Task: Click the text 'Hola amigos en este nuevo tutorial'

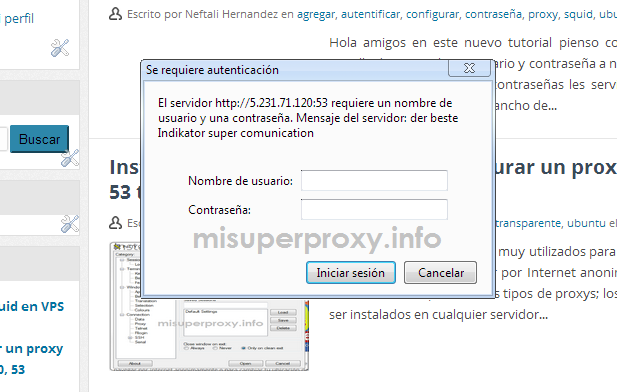Action: [441, 42]
